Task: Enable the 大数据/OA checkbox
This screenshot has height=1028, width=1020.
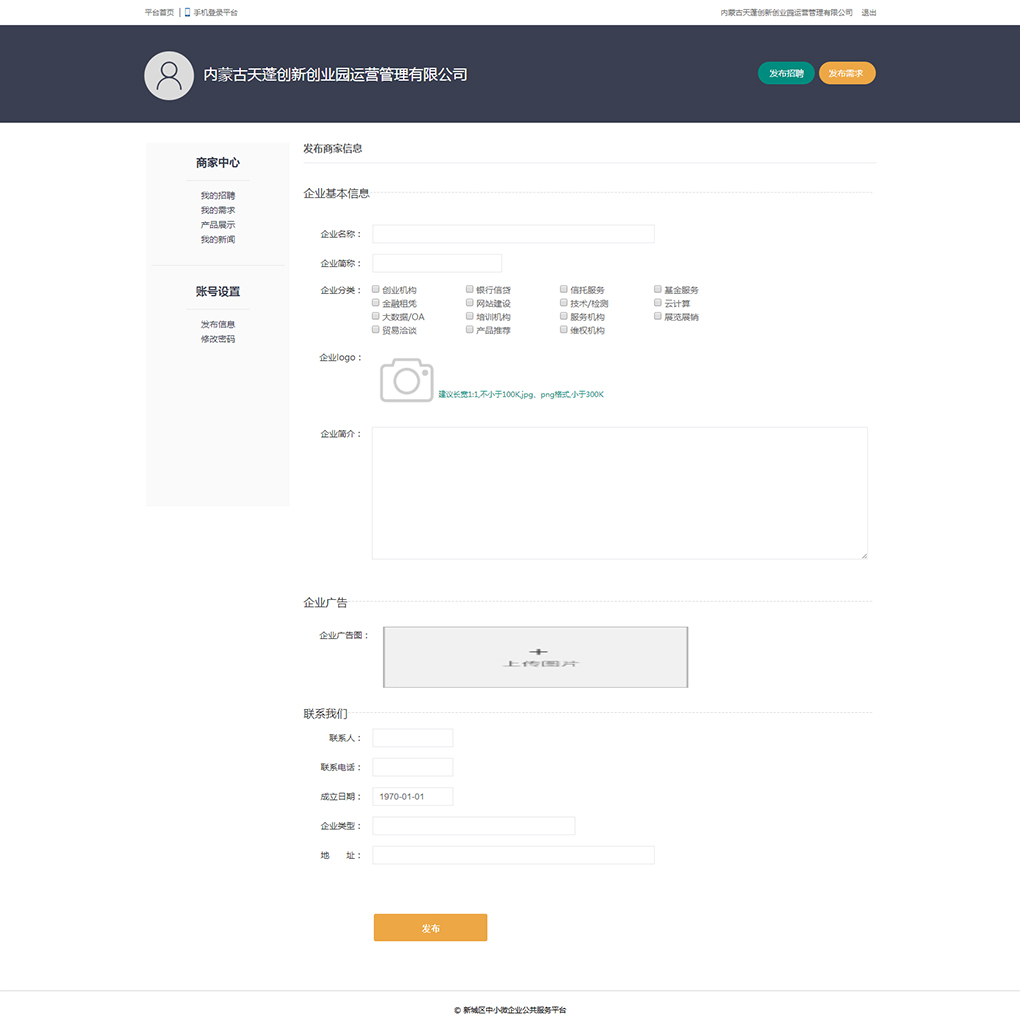Action: (x=376, y=316)
